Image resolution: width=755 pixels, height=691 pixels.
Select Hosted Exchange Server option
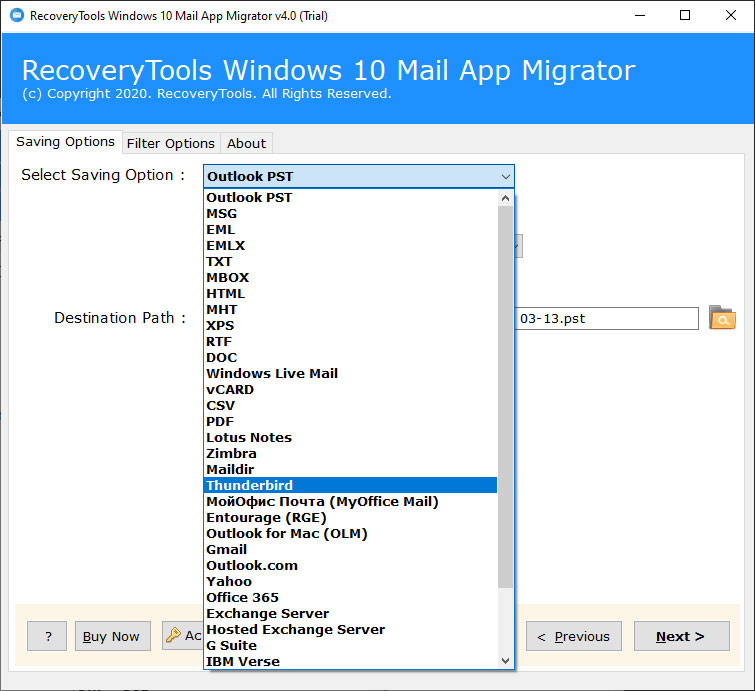[351, 629]
